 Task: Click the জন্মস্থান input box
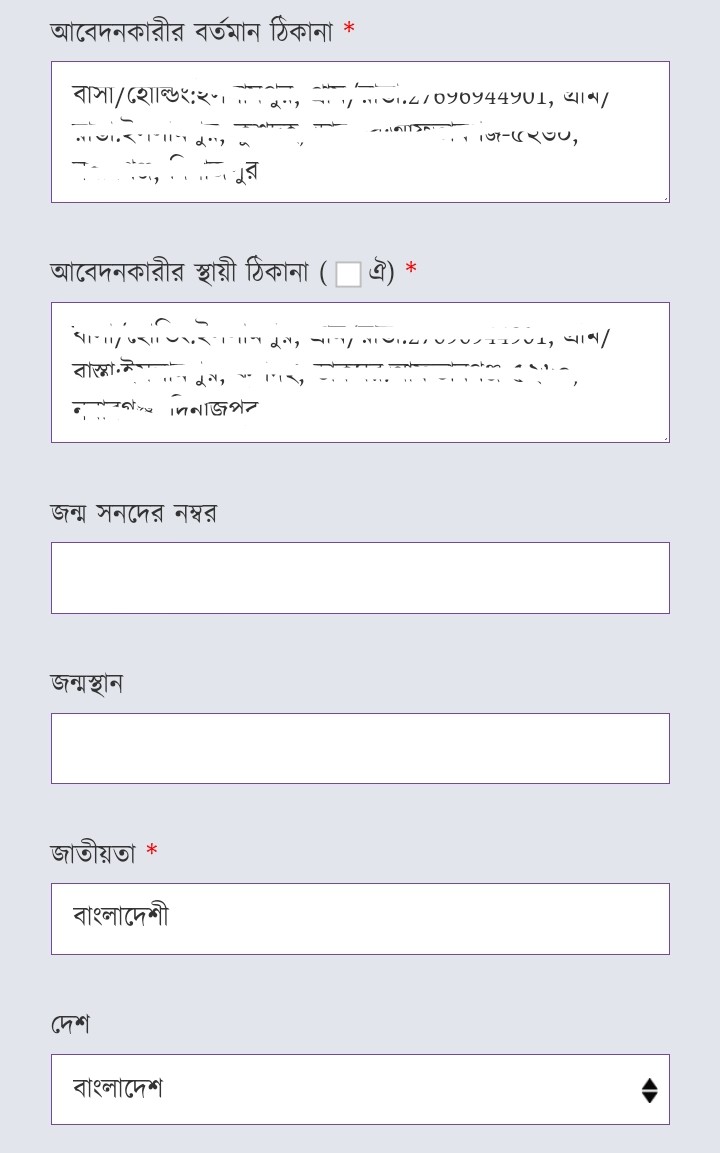360,748
